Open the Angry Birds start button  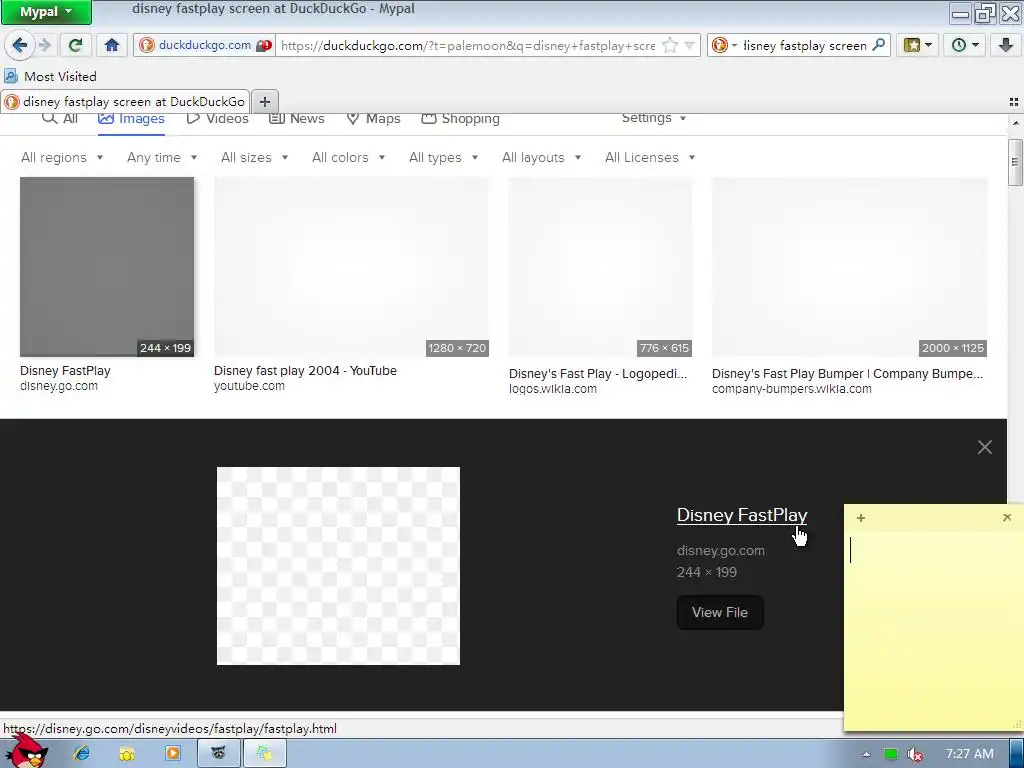[x=25, y=751]
